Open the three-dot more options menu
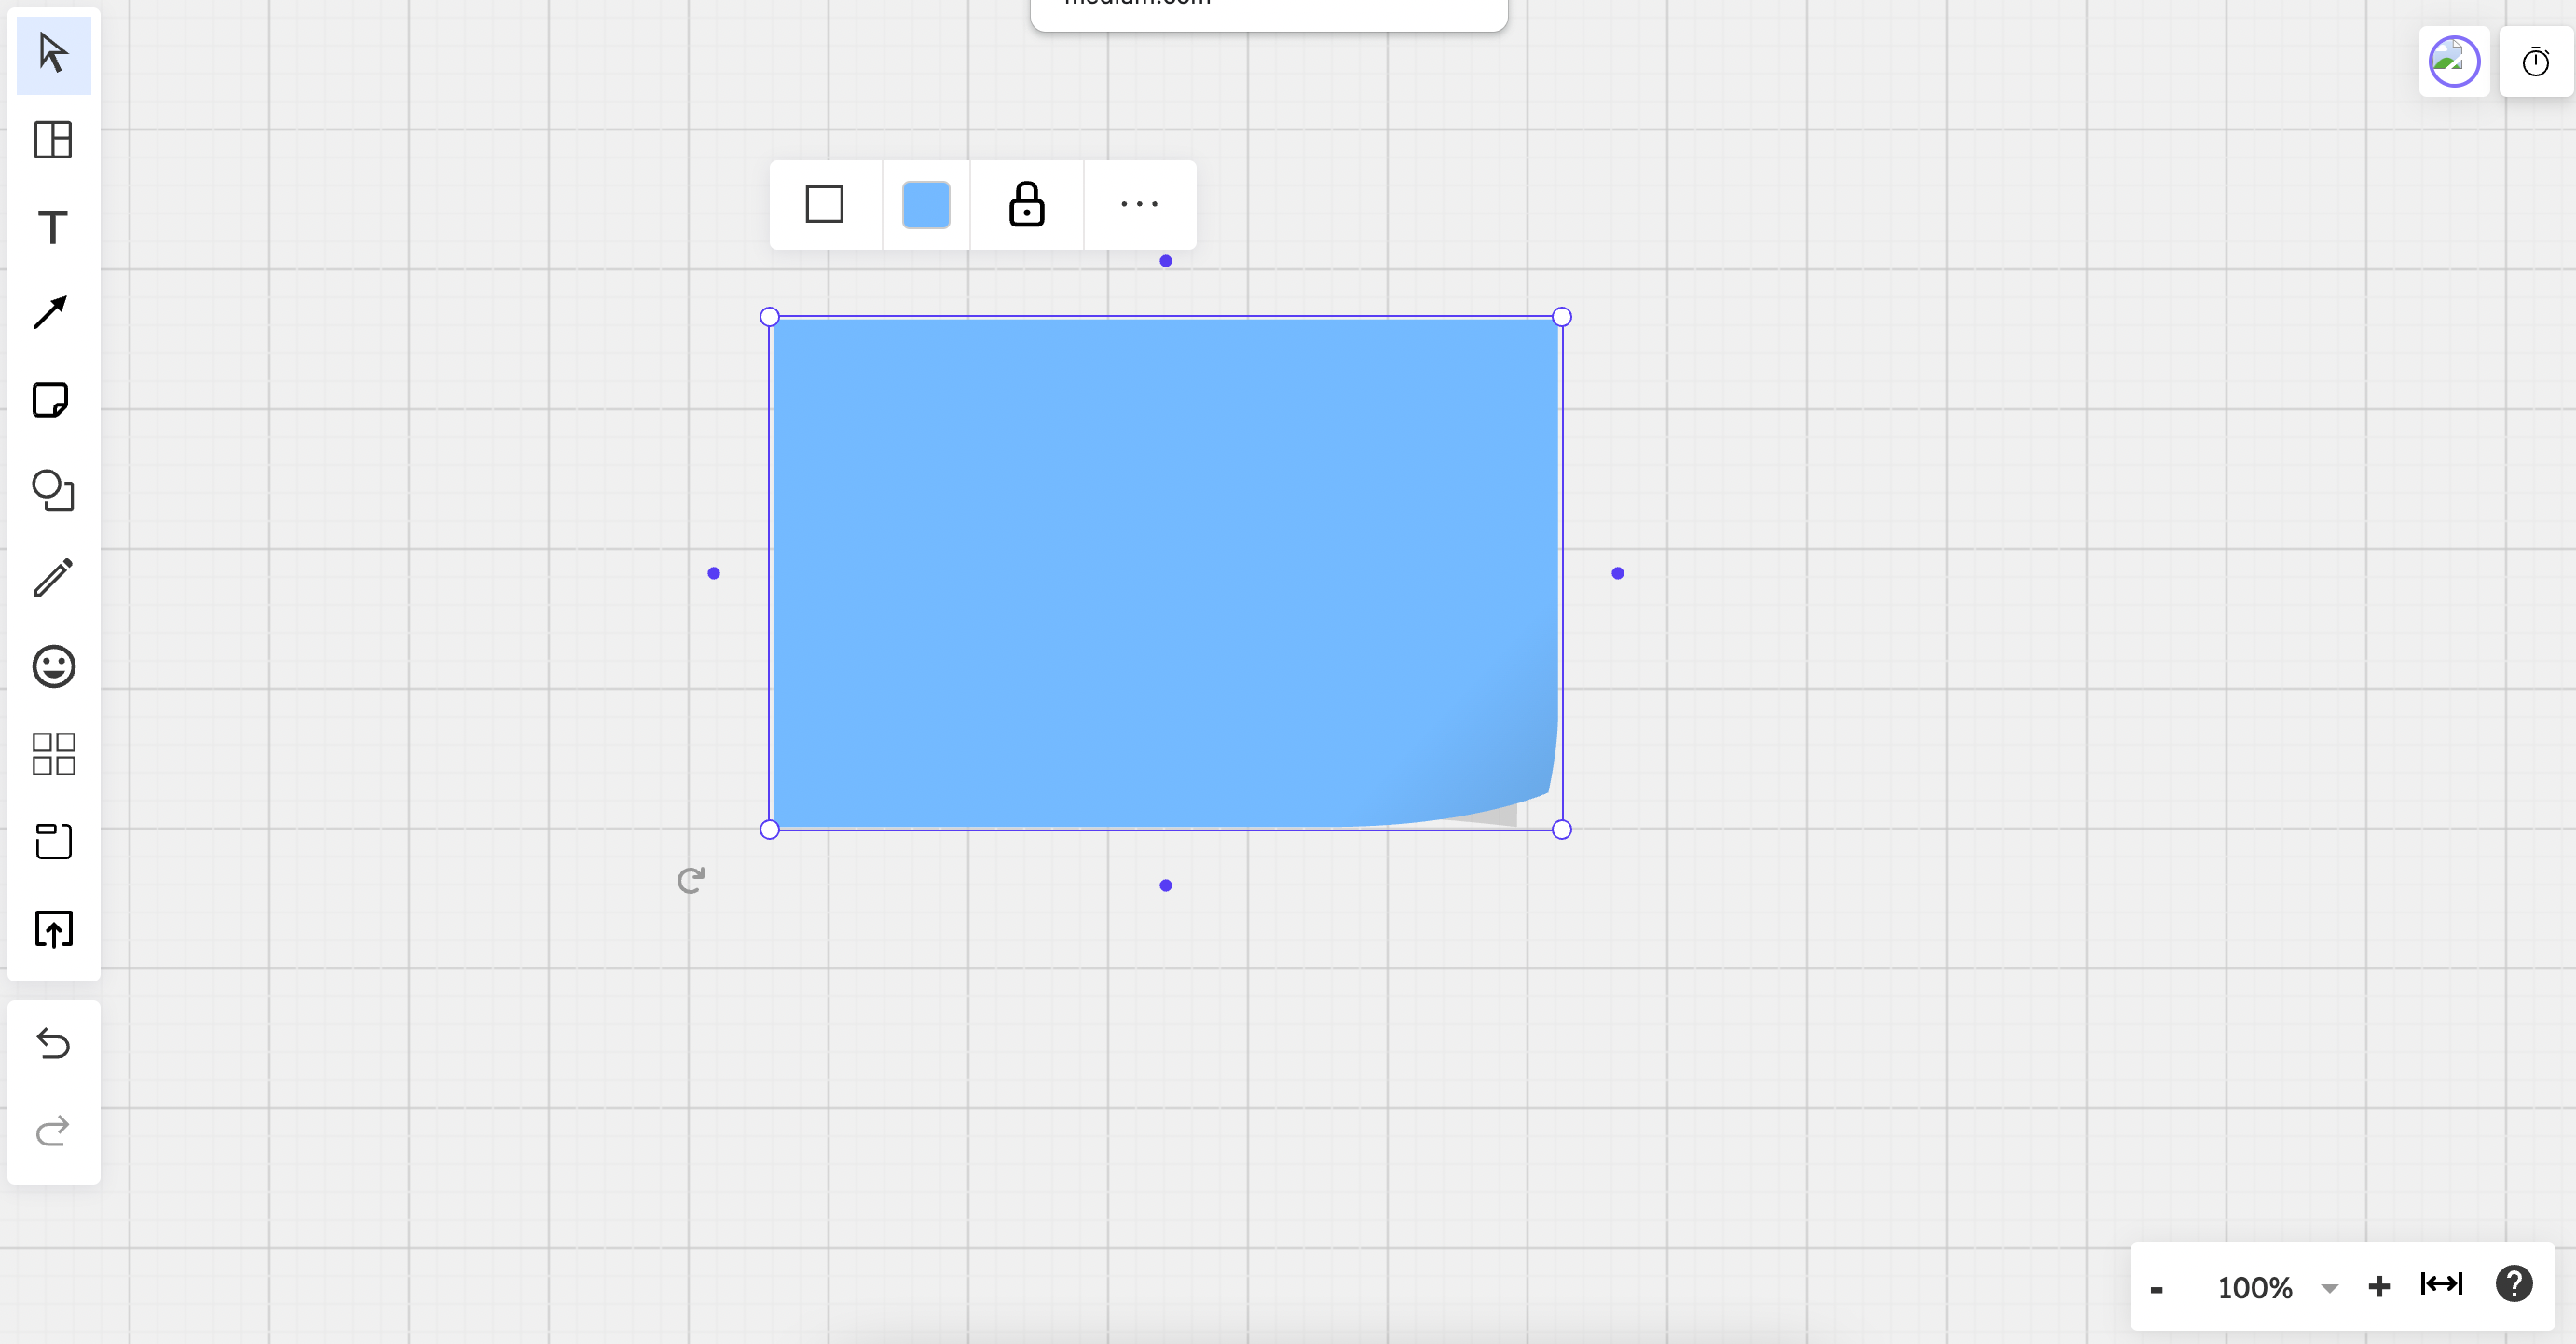Viewport: 2576px width, 1344px height. (x=1139, y=205)
